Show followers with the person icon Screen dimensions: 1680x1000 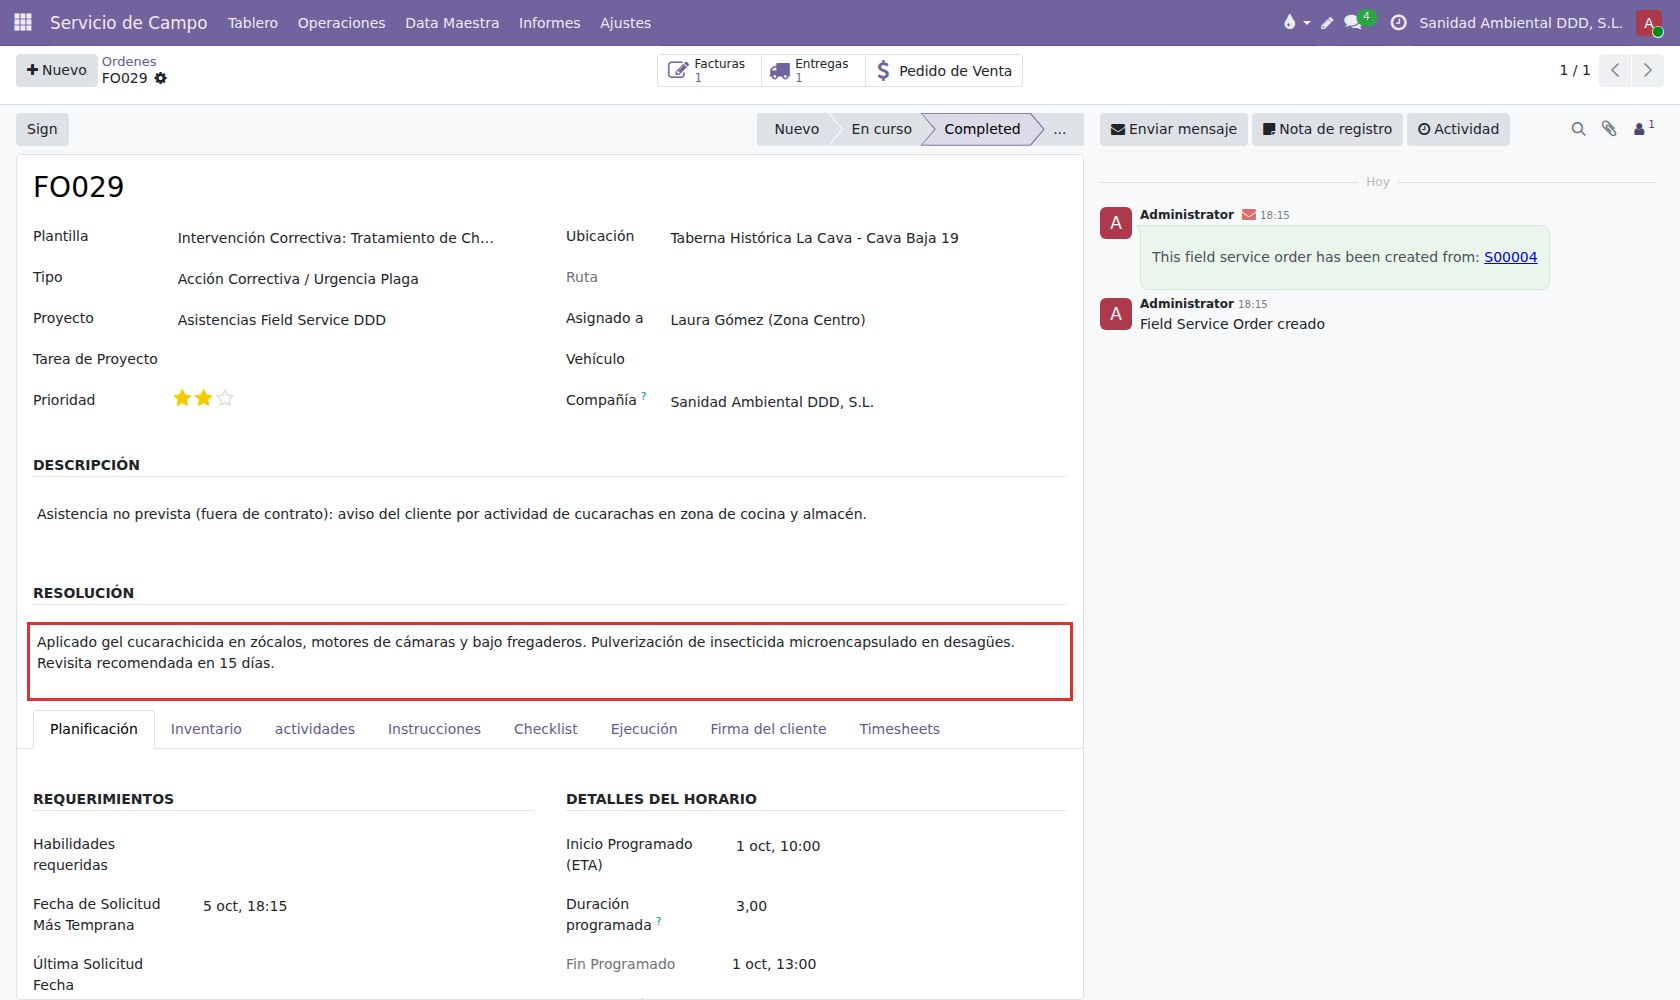coord(1643,128)
